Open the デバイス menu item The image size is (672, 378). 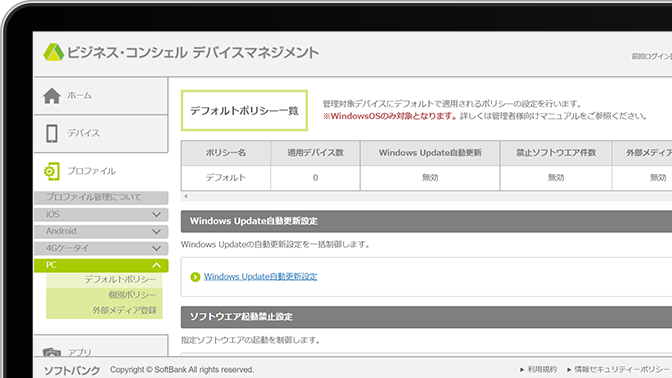[101, 133]
